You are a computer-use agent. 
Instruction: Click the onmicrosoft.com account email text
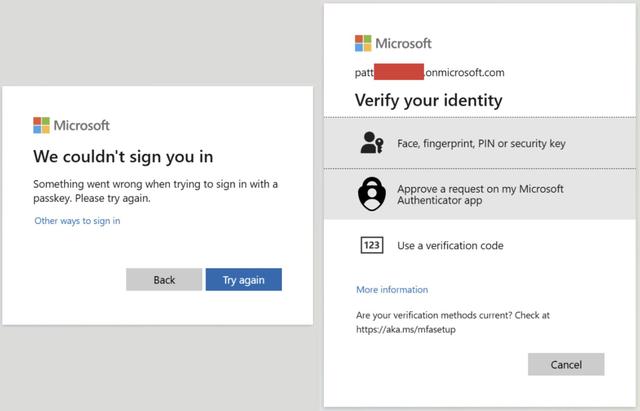[429, 73]
